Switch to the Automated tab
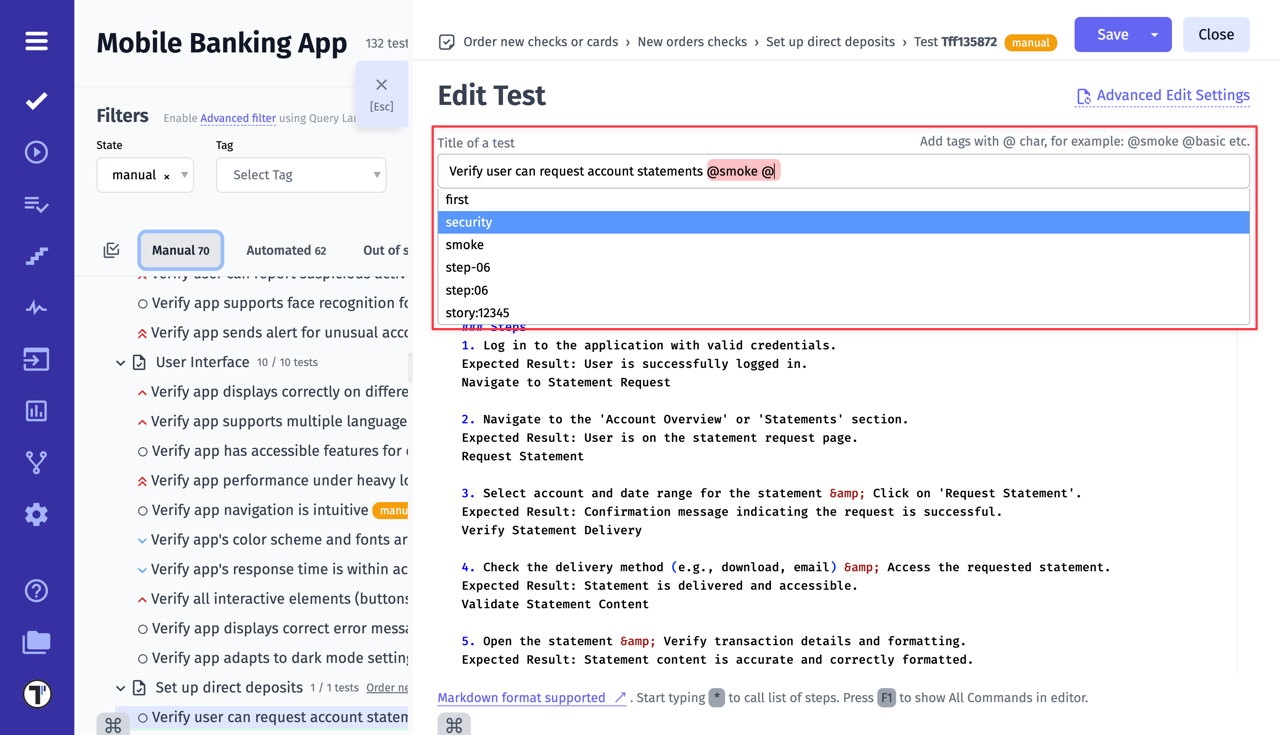The height and width of the screenshot is (735, 1280). (286, 250)
